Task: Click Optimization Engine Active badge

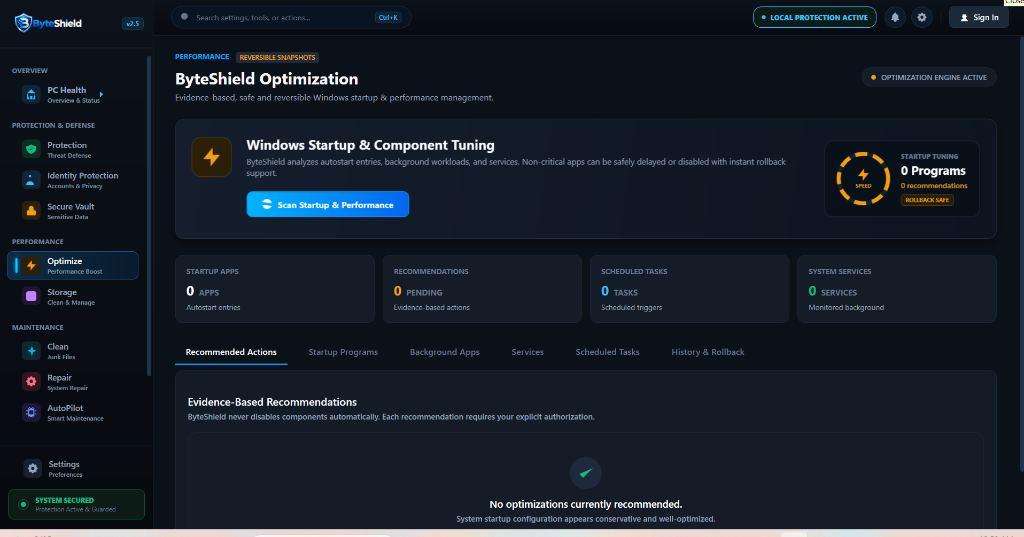Action: [929, 78]
